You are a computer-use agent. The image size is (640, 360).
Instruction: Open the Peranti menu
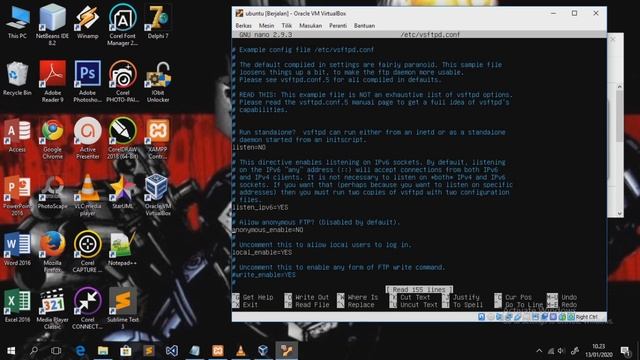pyautogui.click(x=338, y=25)
